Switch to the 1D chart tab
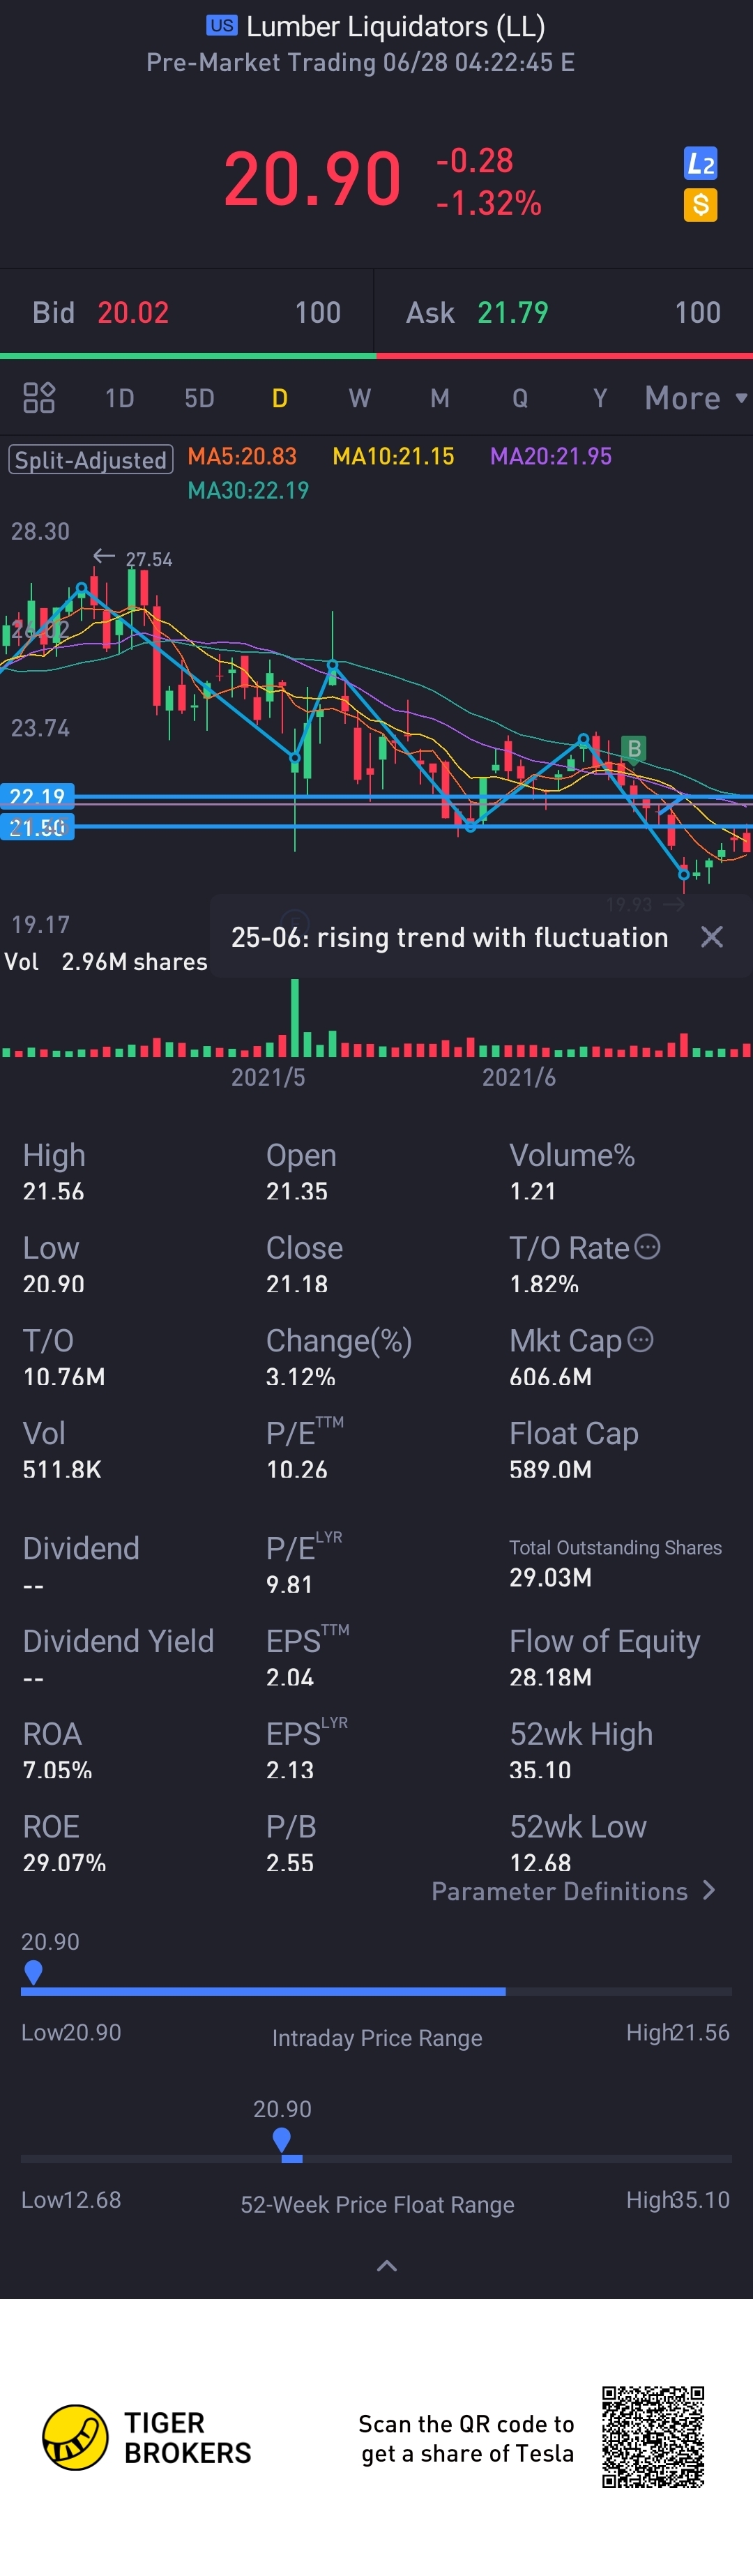 (x=120, y=398)
